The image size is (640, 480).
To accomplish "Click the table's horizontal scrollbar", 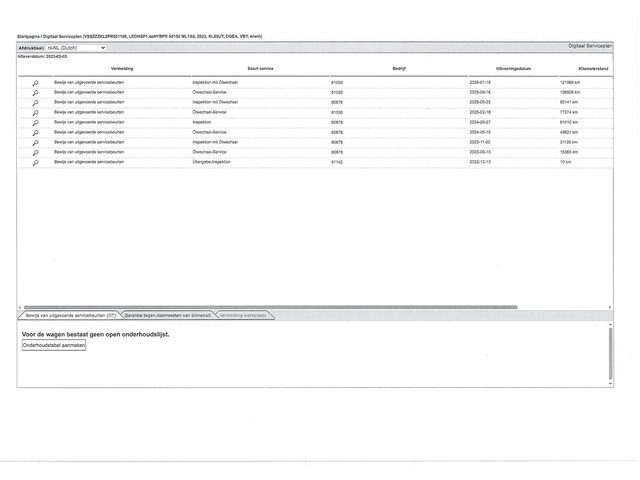I will coord(270,307).
